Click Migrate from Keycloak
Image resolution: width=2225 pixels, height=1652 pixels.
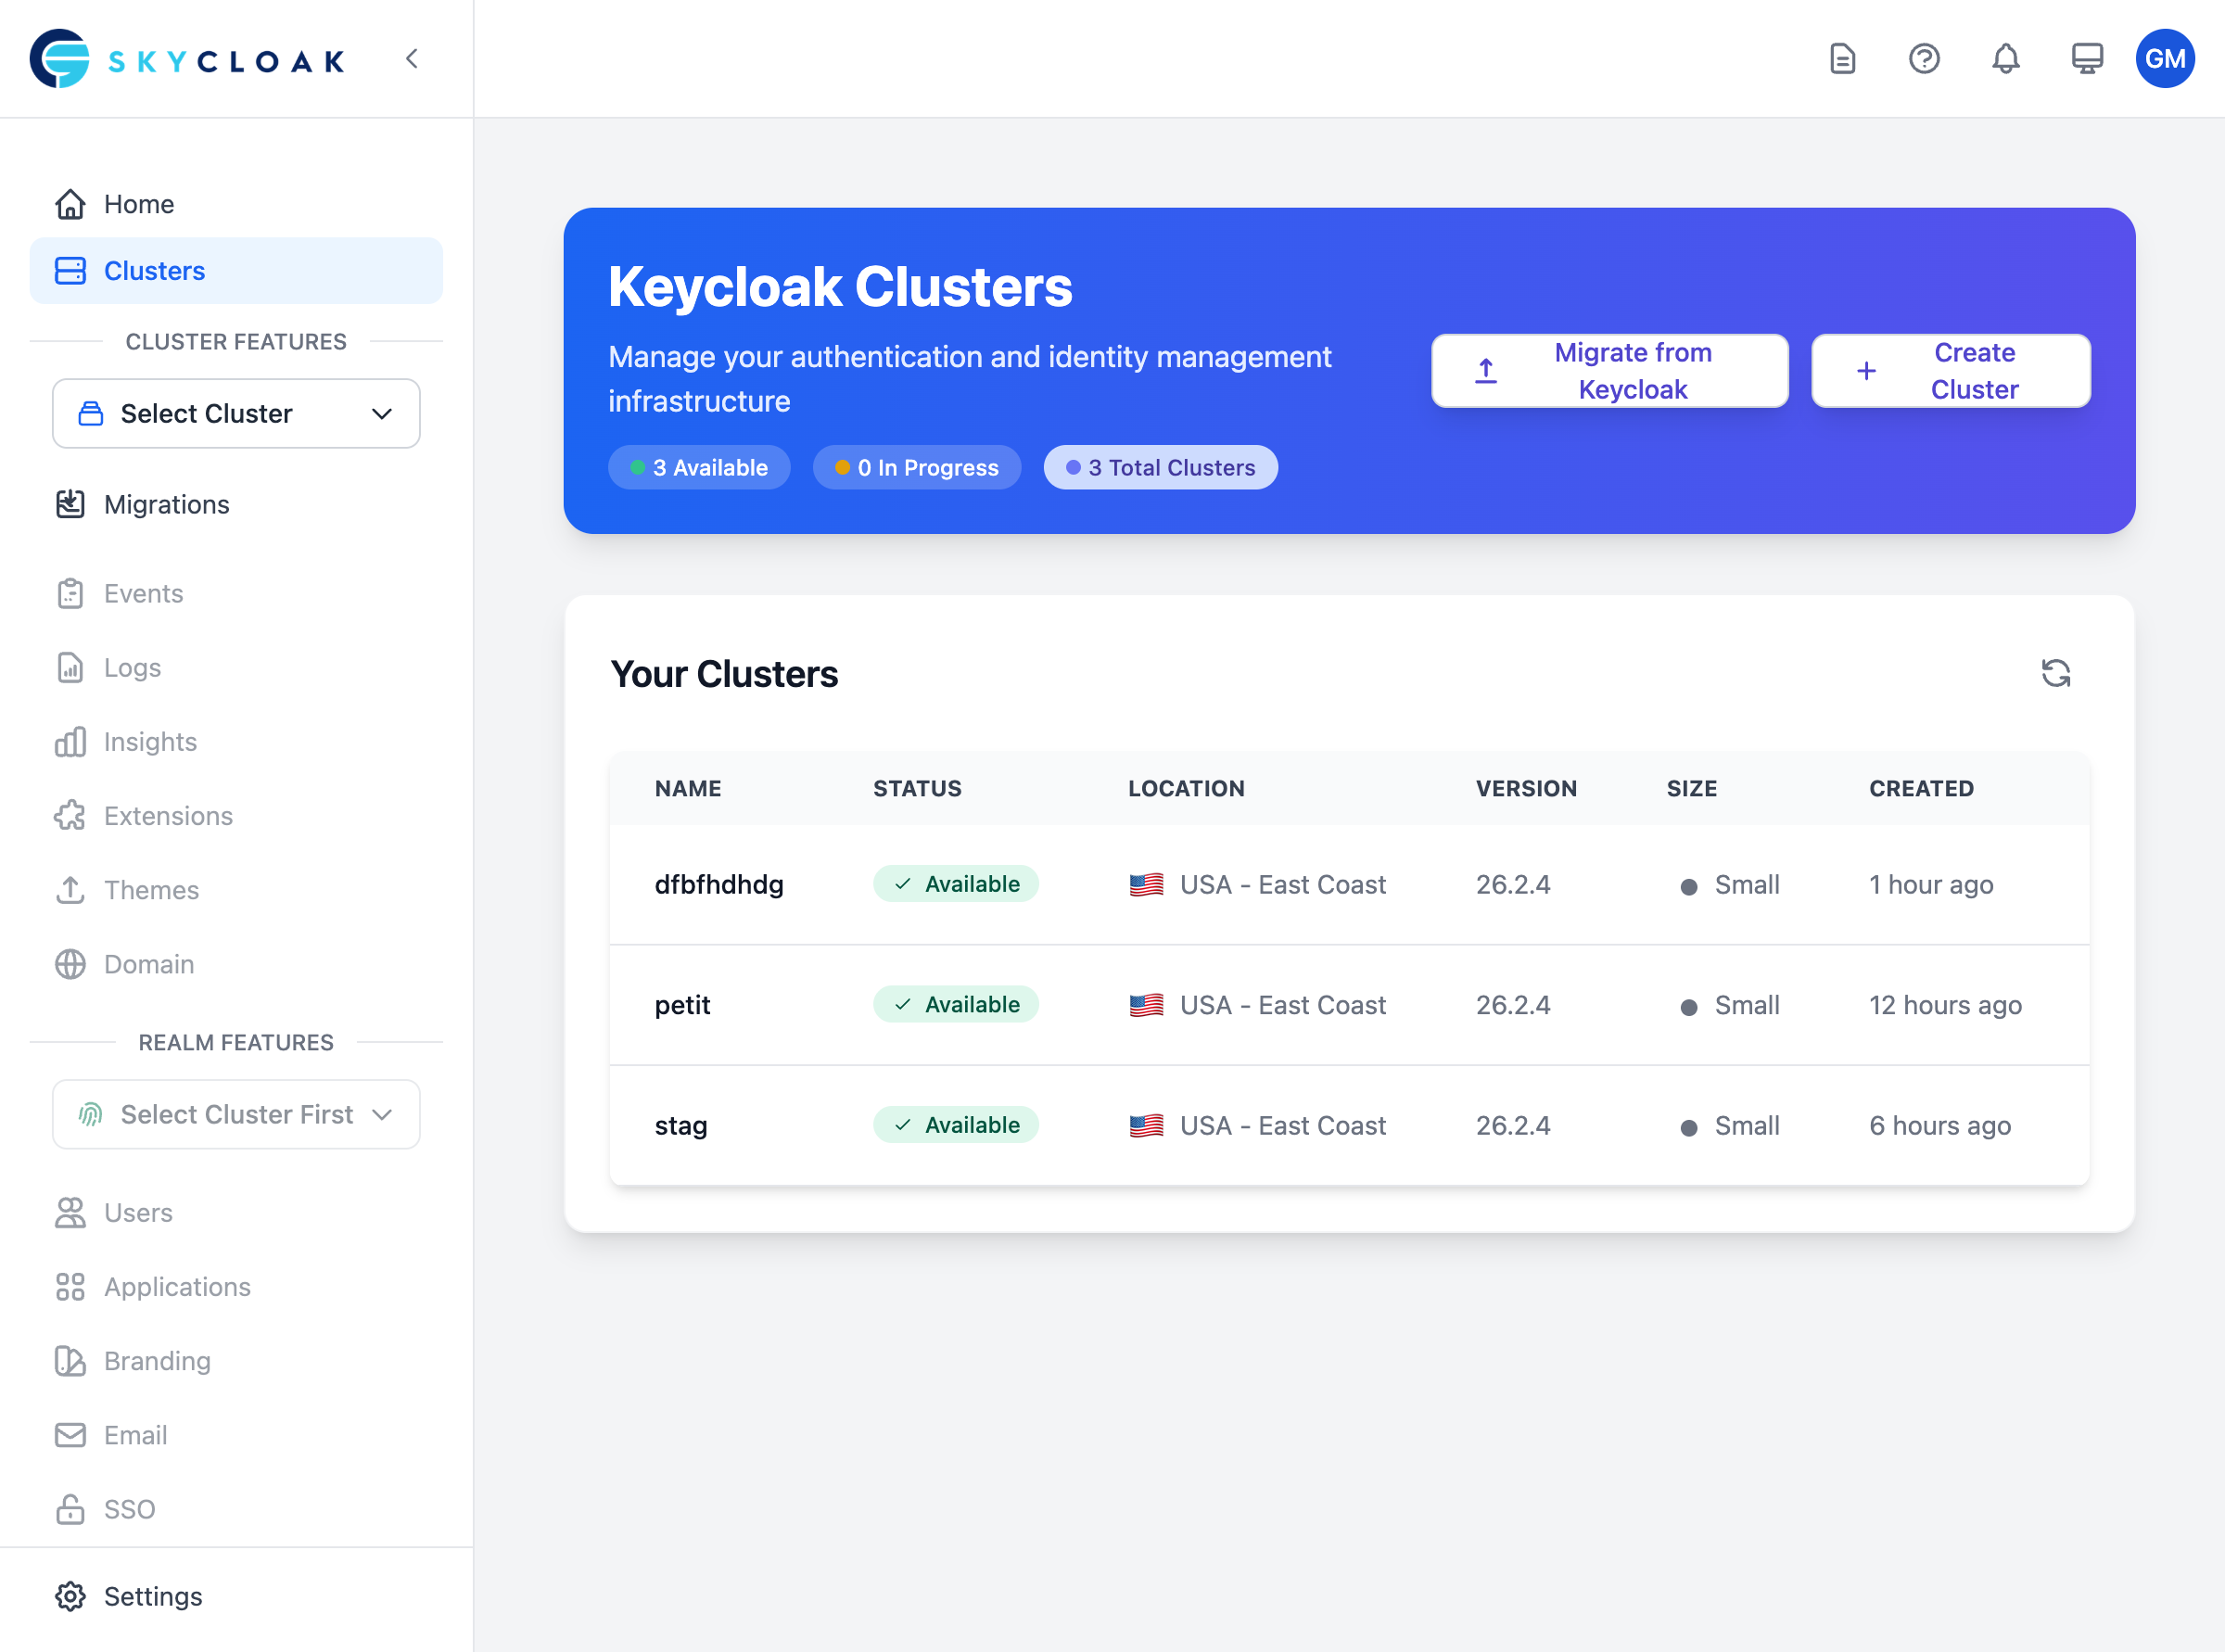pyautogui.click(x=1609, y=370)
